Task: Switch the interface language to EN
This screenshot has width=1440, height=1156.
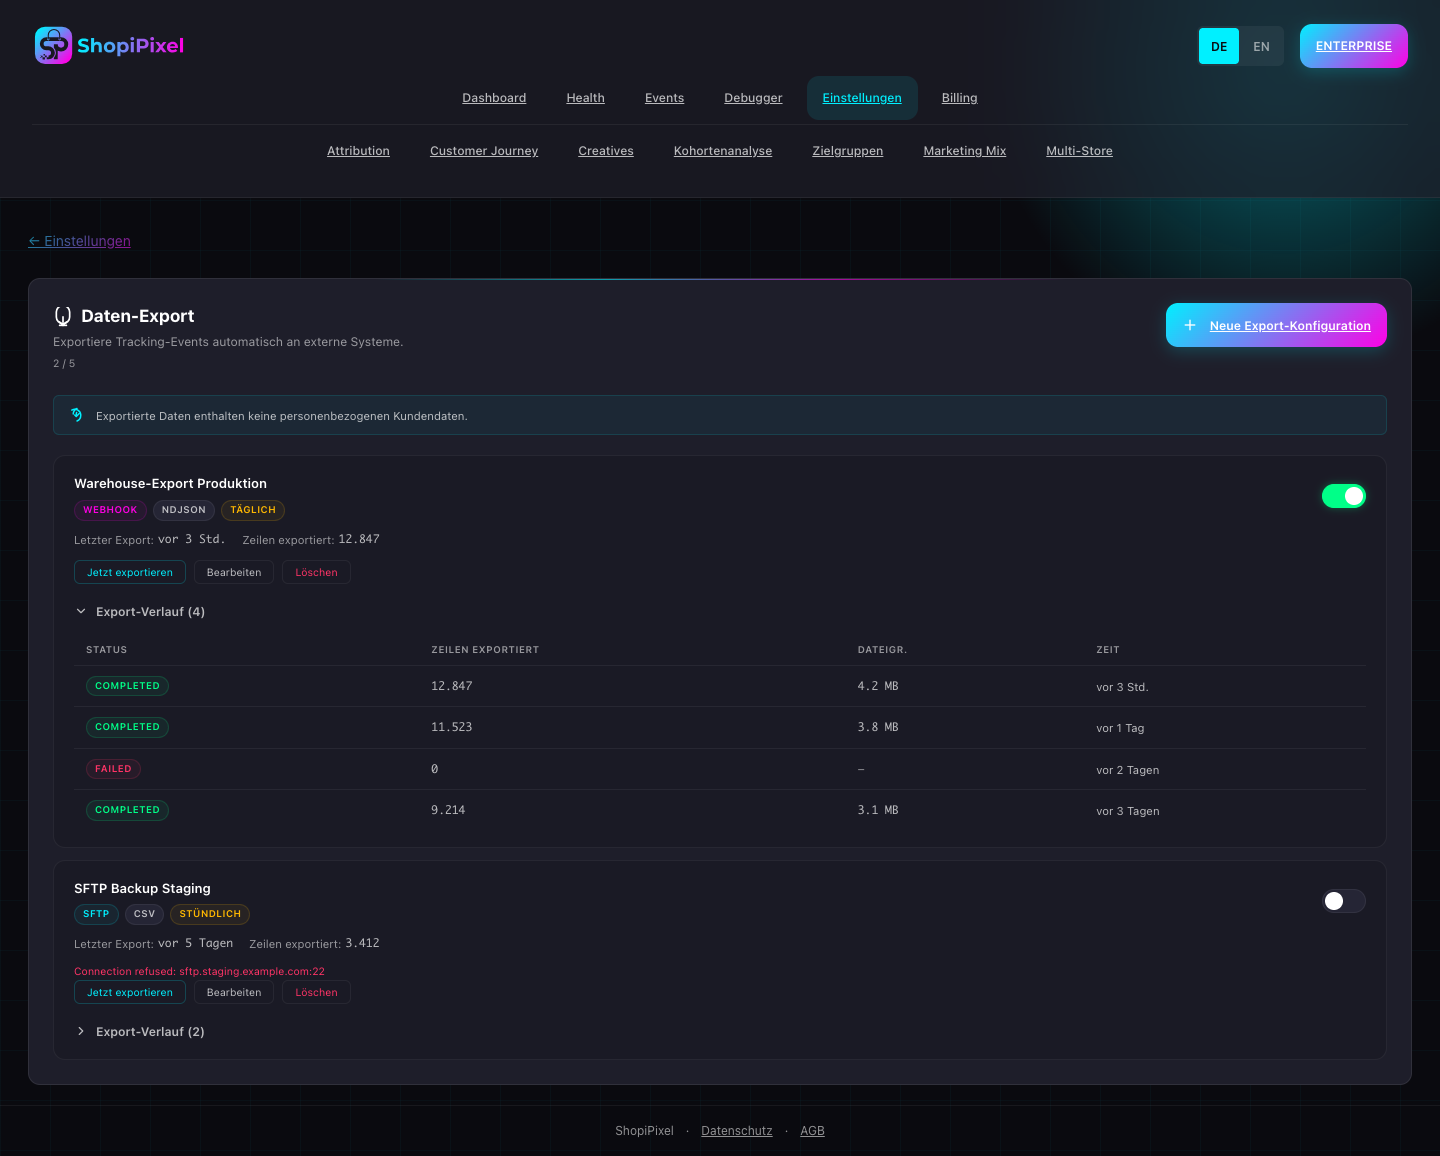Action: [1261, 45]
